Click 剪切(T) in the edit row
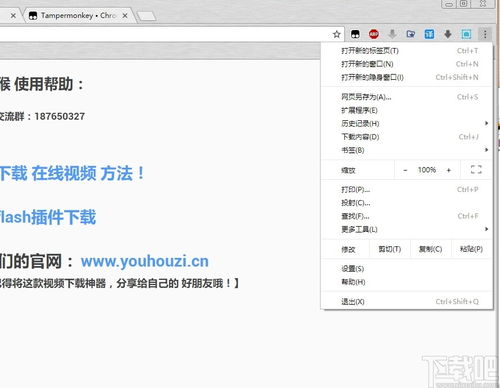This screenshot has height=388, width=500. (x=390, y=249)
